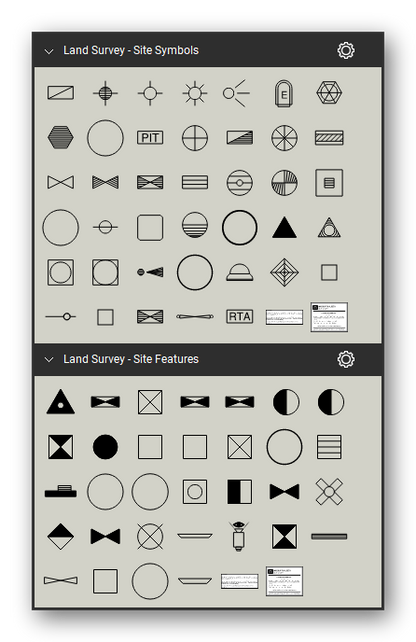
Task: Select the circle with X through it
Action: pos(150,536)
